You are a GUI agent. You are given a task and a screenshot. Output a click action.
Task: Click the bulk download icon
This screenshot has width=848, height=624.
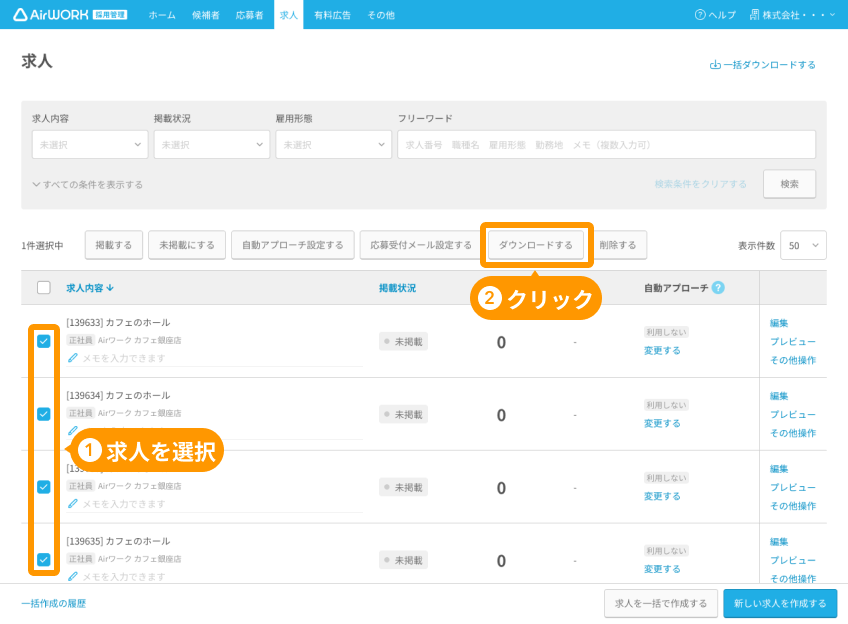pyautogui.click(x=715, y=65)
